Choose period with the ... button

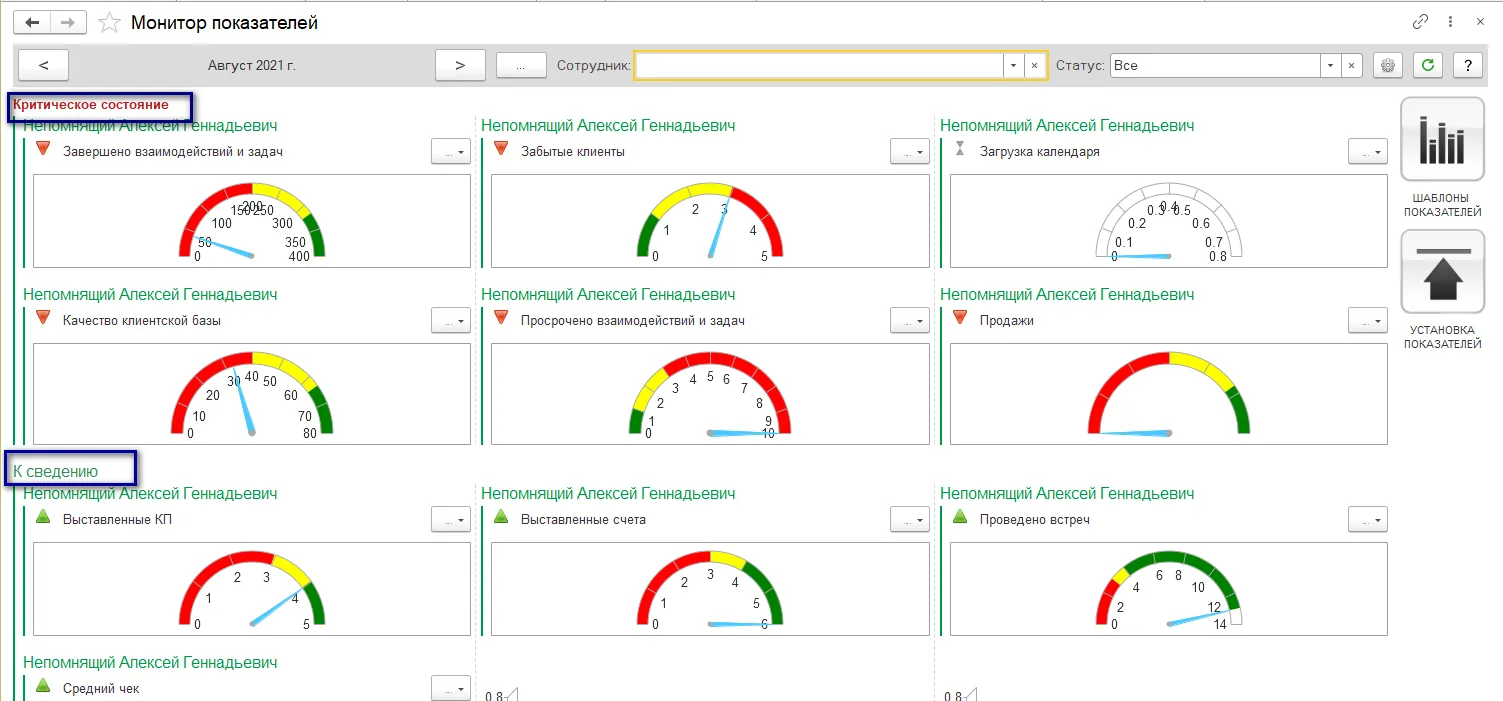coord(520,65)
